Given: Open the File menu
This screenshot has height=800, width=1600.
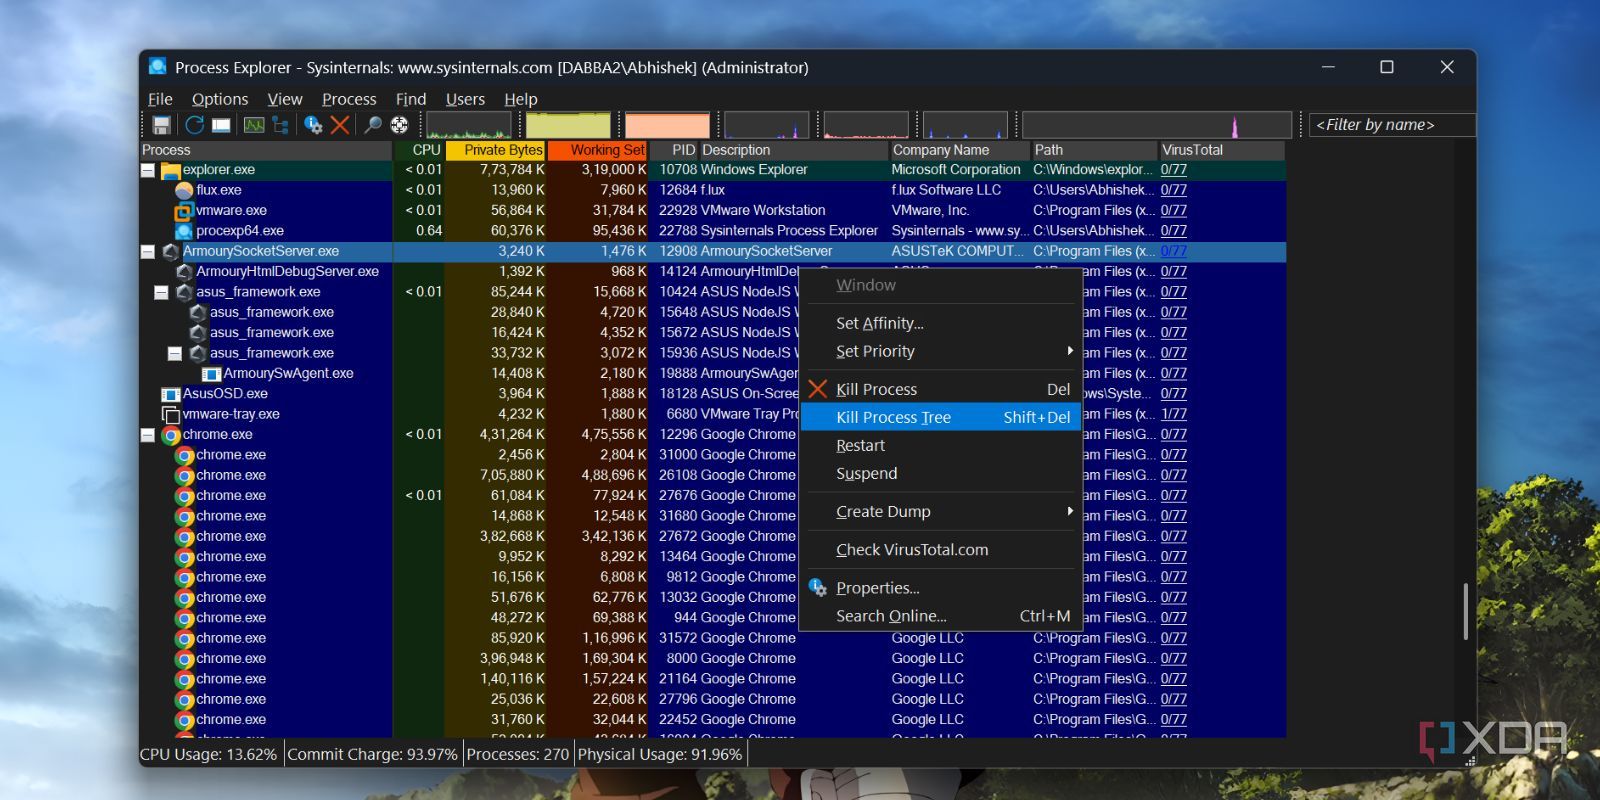Looking at the screenshot, I should [160, 99].
